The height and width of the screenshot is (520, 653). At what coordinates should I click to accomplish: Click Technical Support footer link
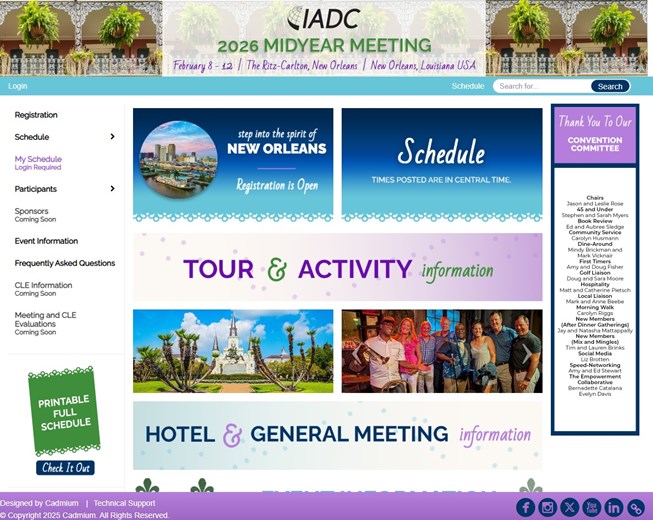[x=124, y=503]
